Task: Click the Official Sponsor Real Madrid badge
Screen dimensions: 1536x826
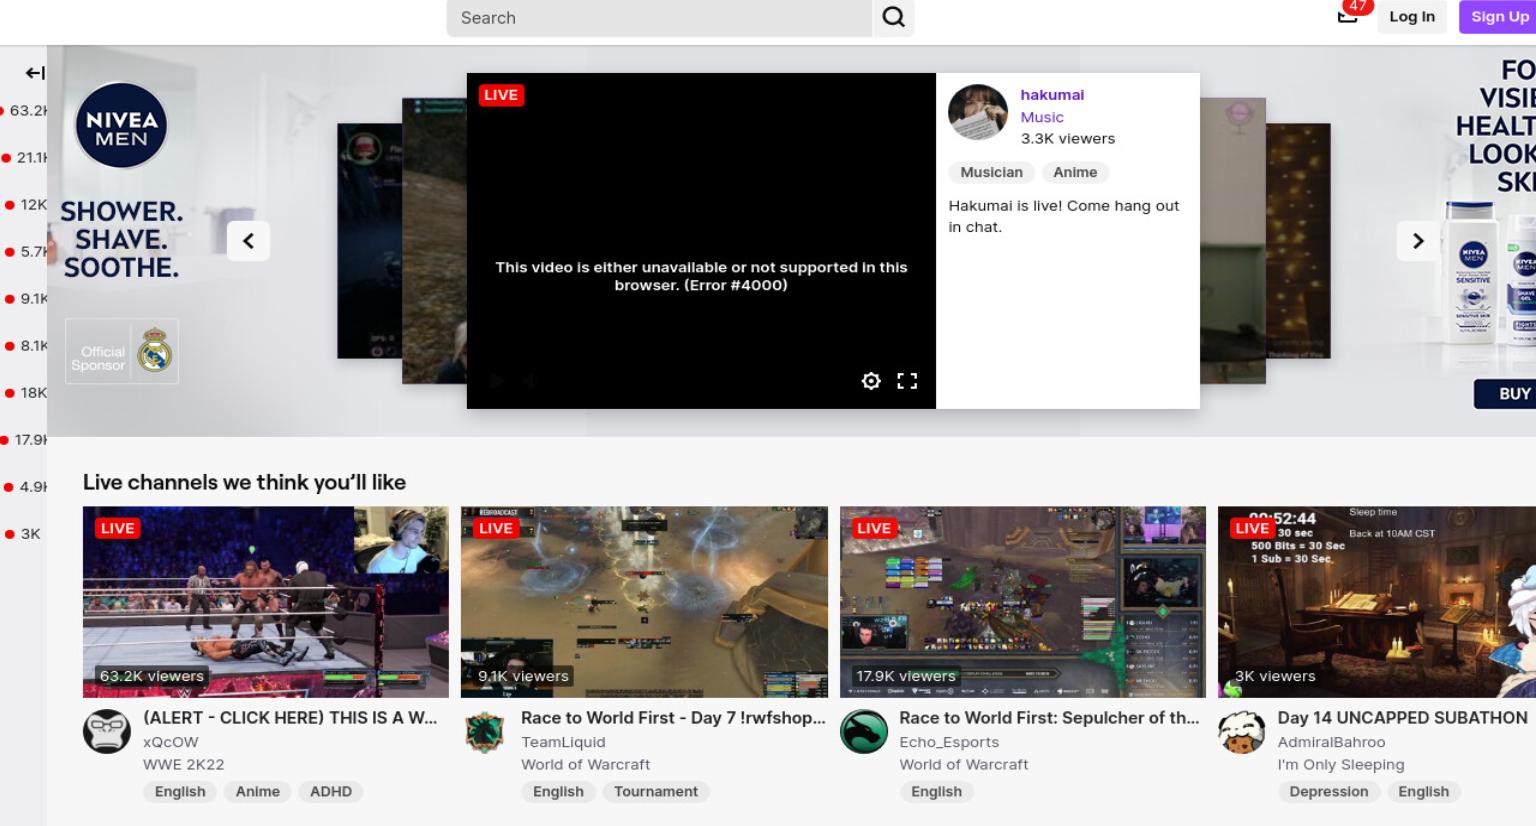Action: 122,351
